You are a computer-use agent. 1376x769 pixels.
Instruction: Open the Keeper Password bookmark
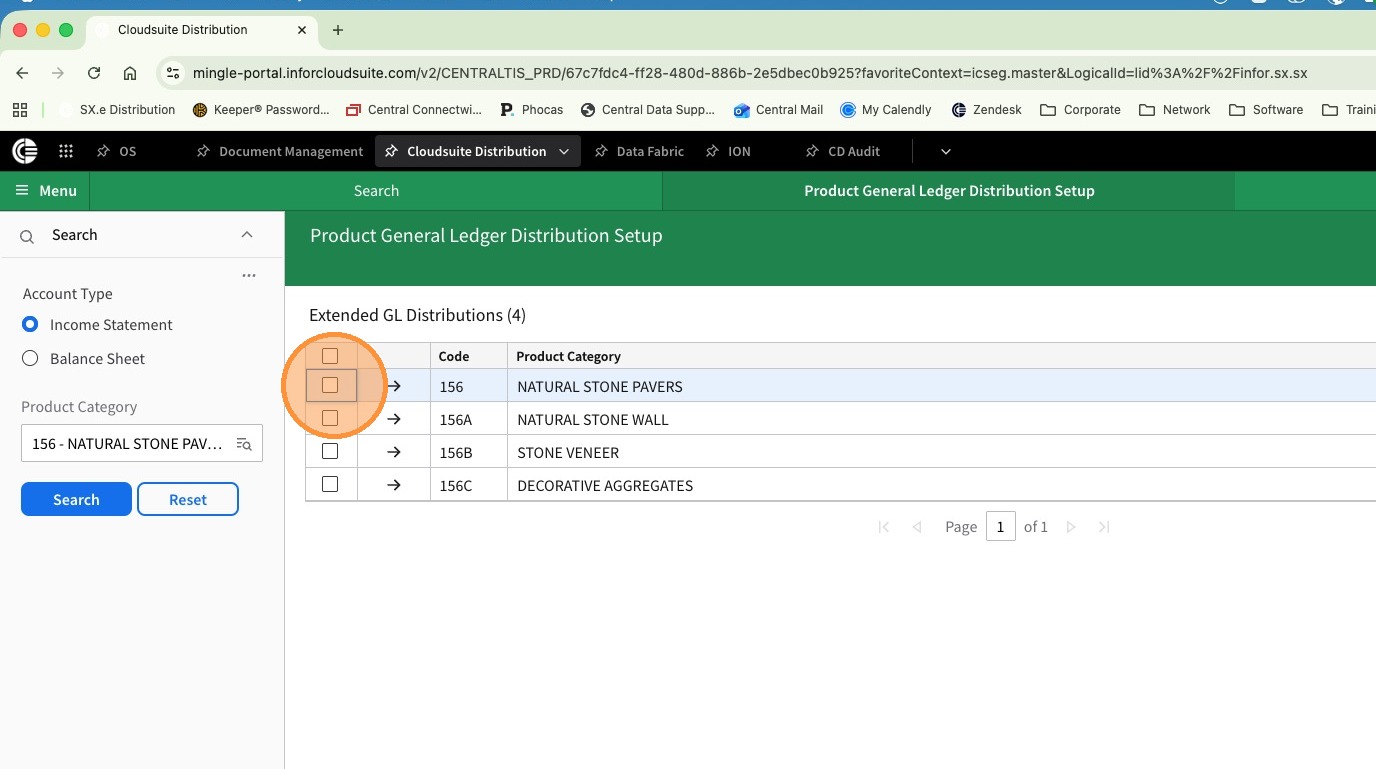261,110
